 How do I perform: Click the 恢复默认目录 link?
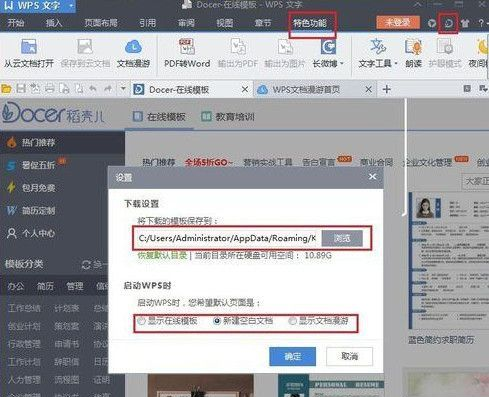pos(162,256)
